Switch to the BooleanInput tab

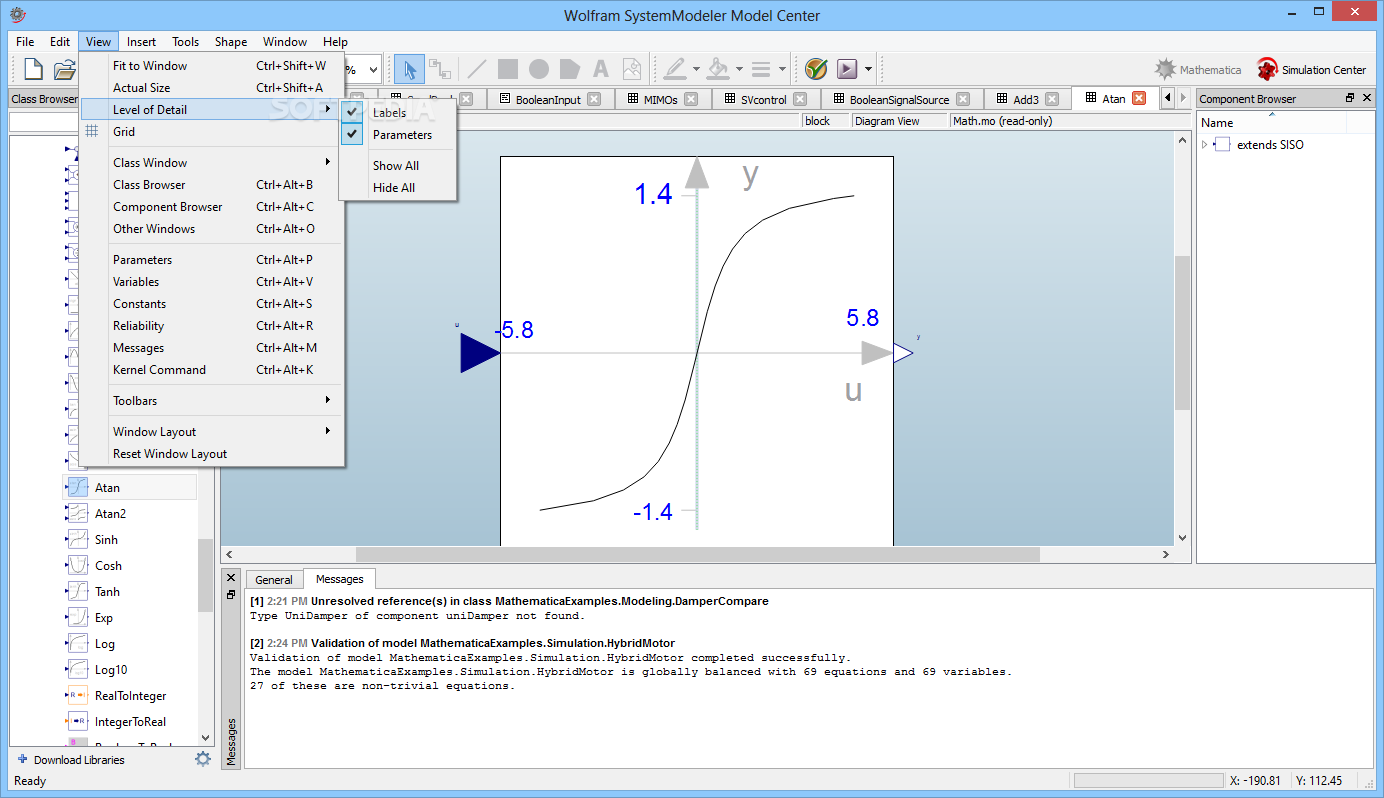coord(549,99)
